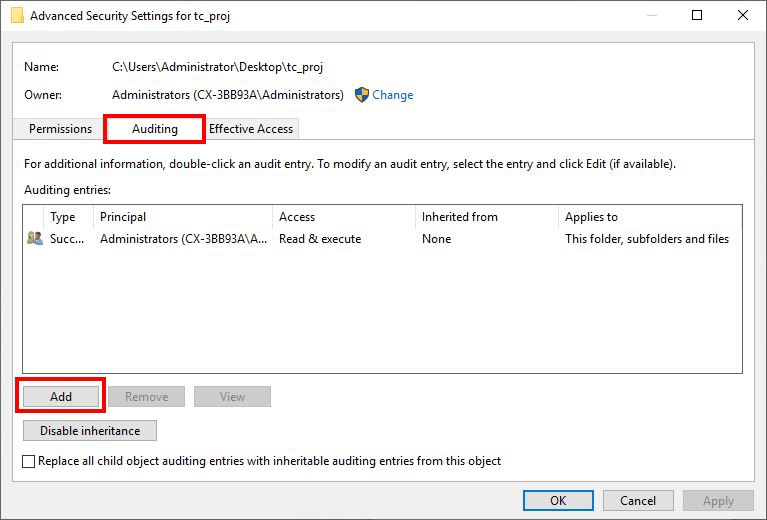The height and width of the screenshot is (520, 767).
Task: Switch to the Auditing tab
Action: tap(155, 129)
